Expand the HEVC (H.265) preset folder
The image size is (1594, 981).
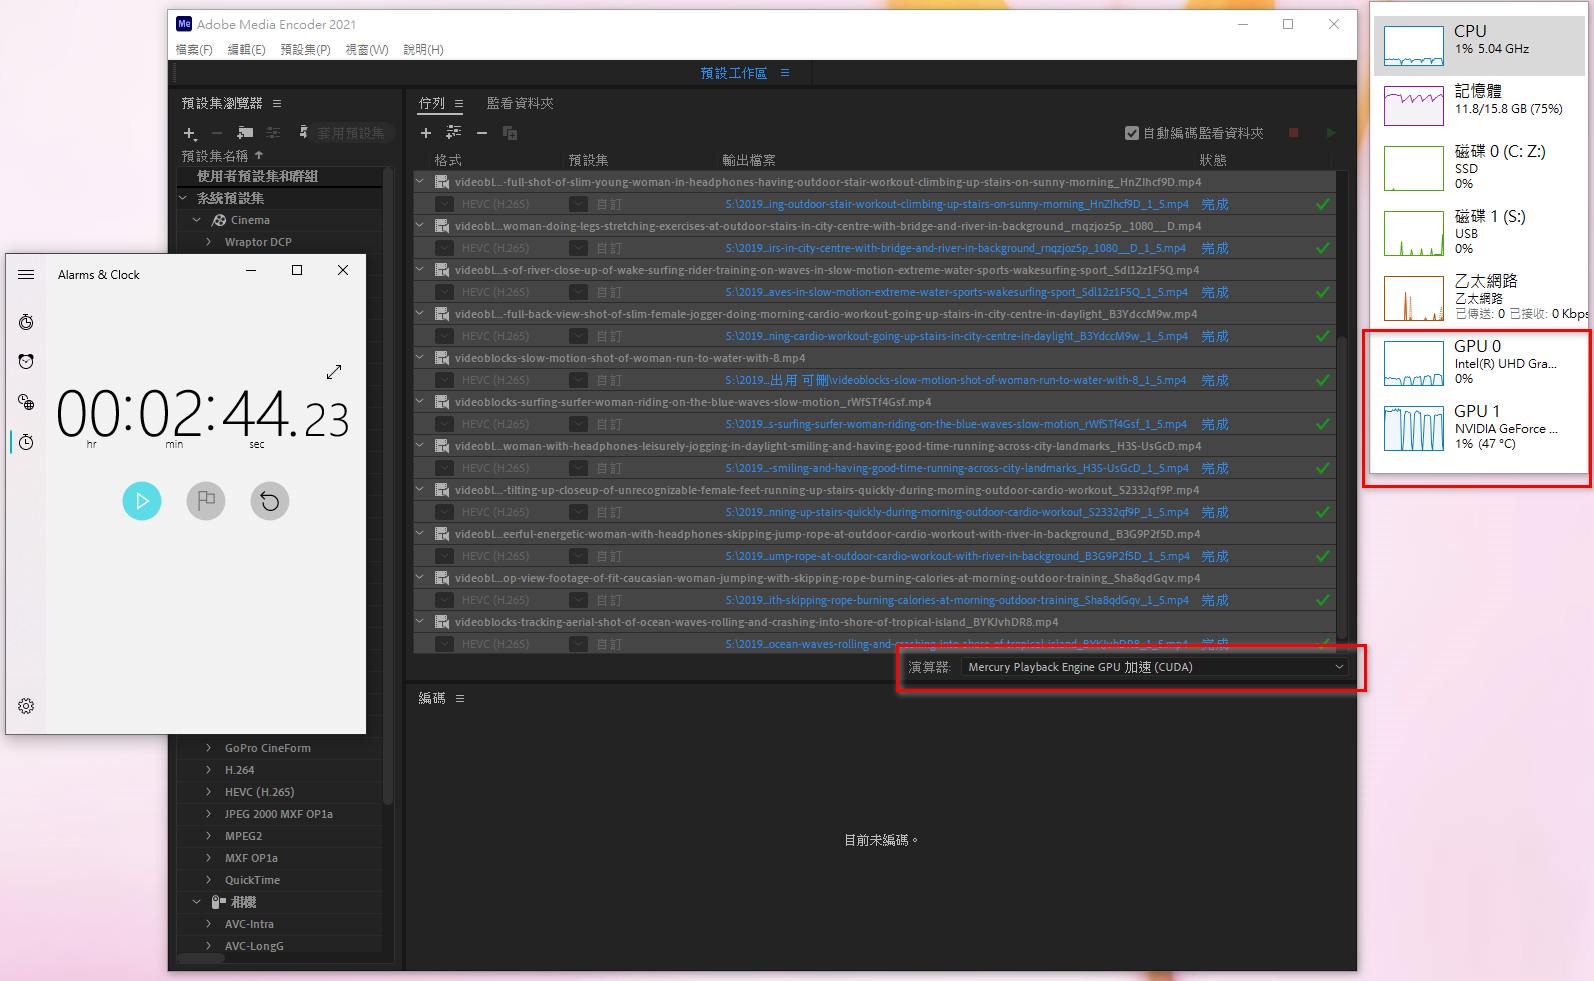click(208, 792)
